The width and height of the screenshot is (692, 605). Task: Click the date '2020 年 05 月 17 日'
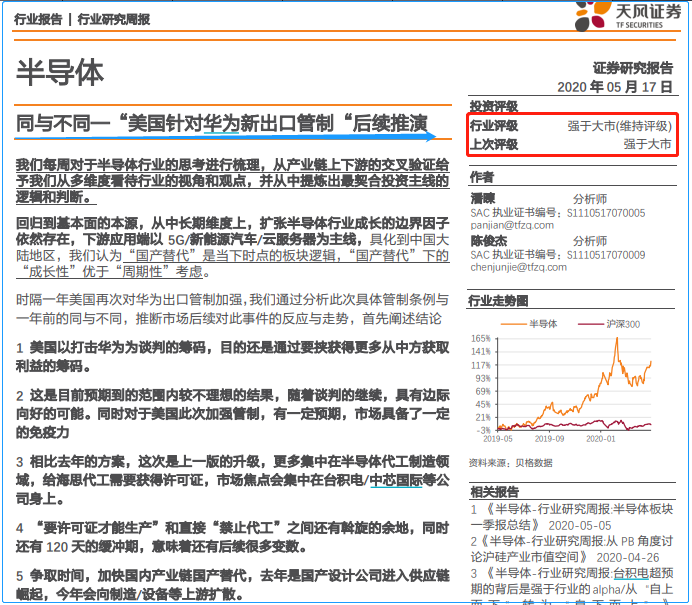coord(615,86)
